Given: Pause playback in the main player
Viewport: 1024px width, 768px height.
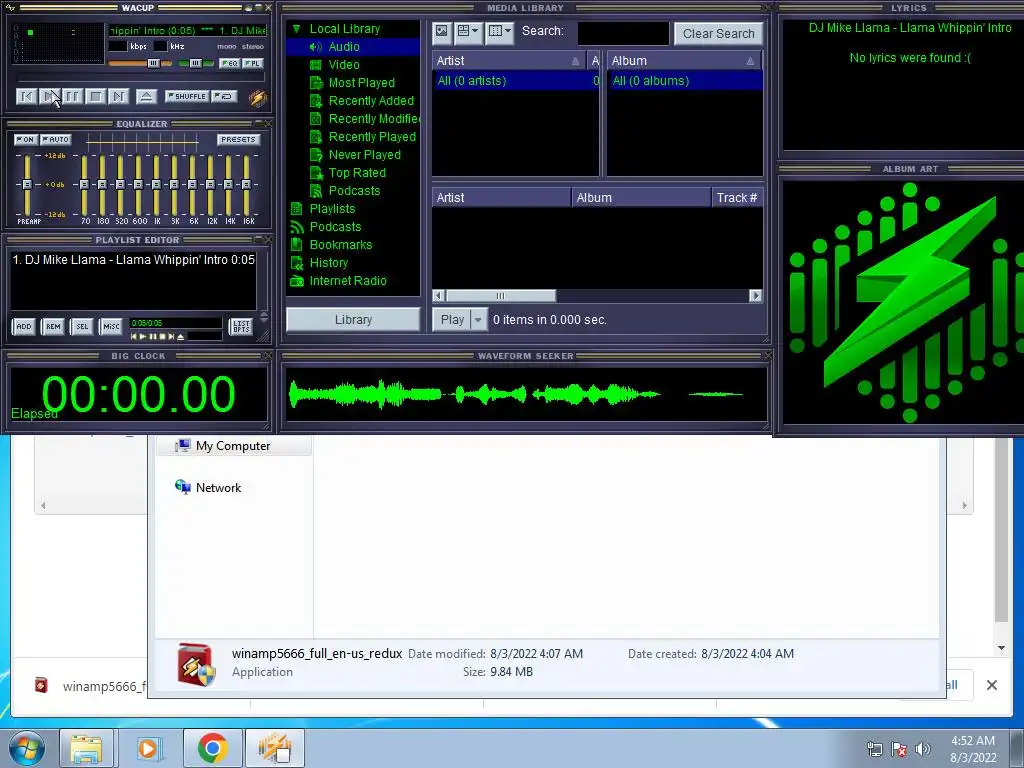Looking at the screenshot, I should [x=72, y=97].
